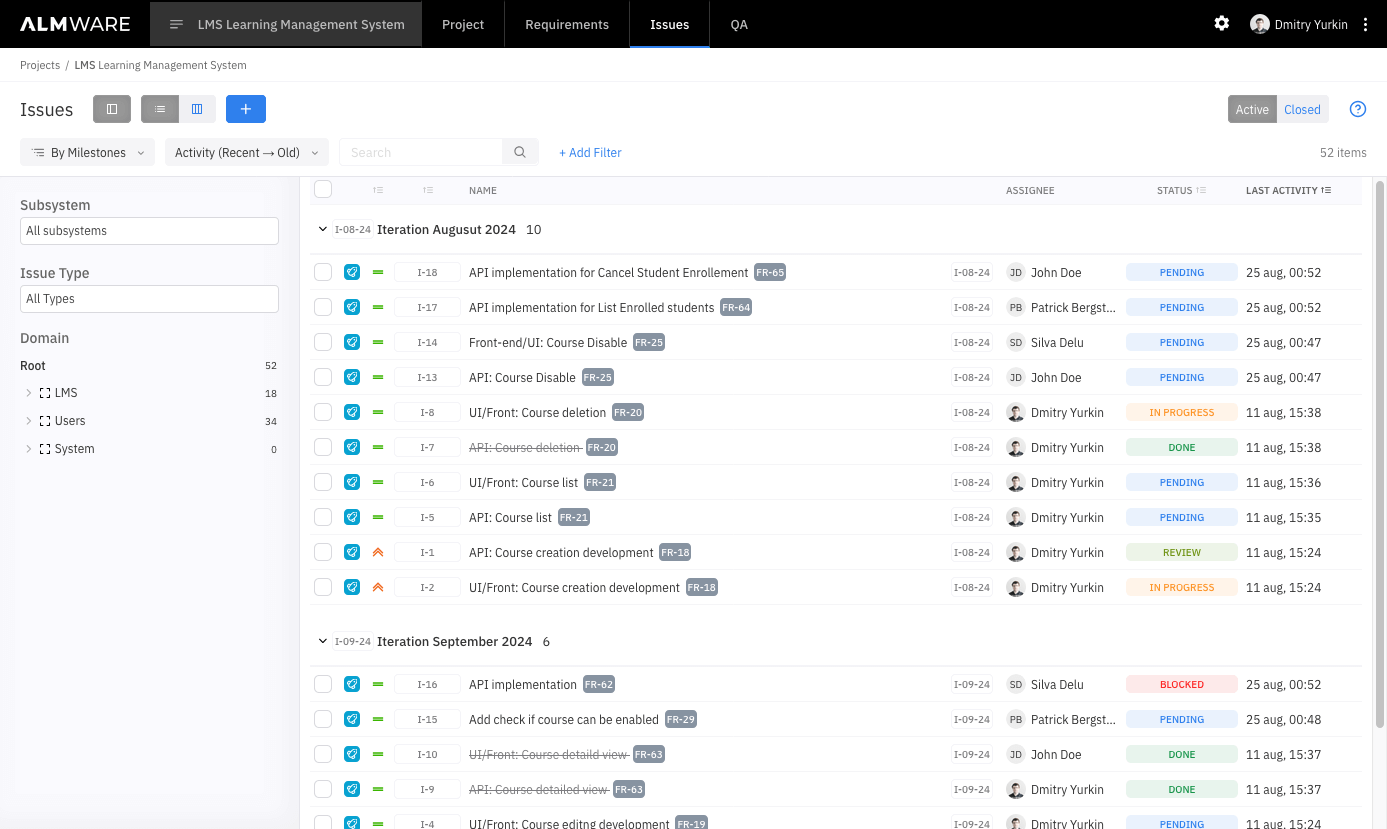Add a new issue with plus button
This screenshot has width=1387, height=829.
(246, 109)
